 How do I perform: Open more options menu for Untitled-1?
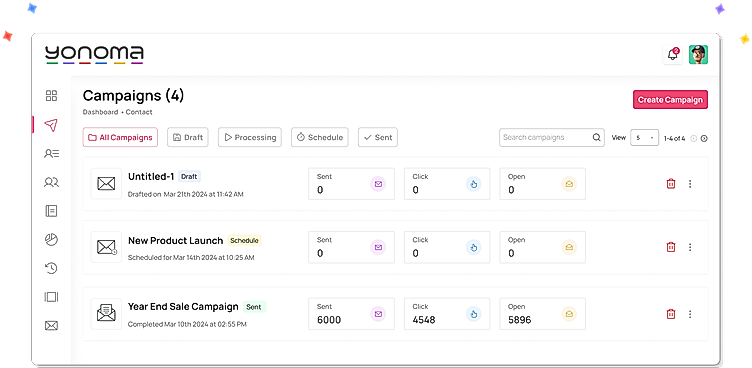(x=690, y=183)
